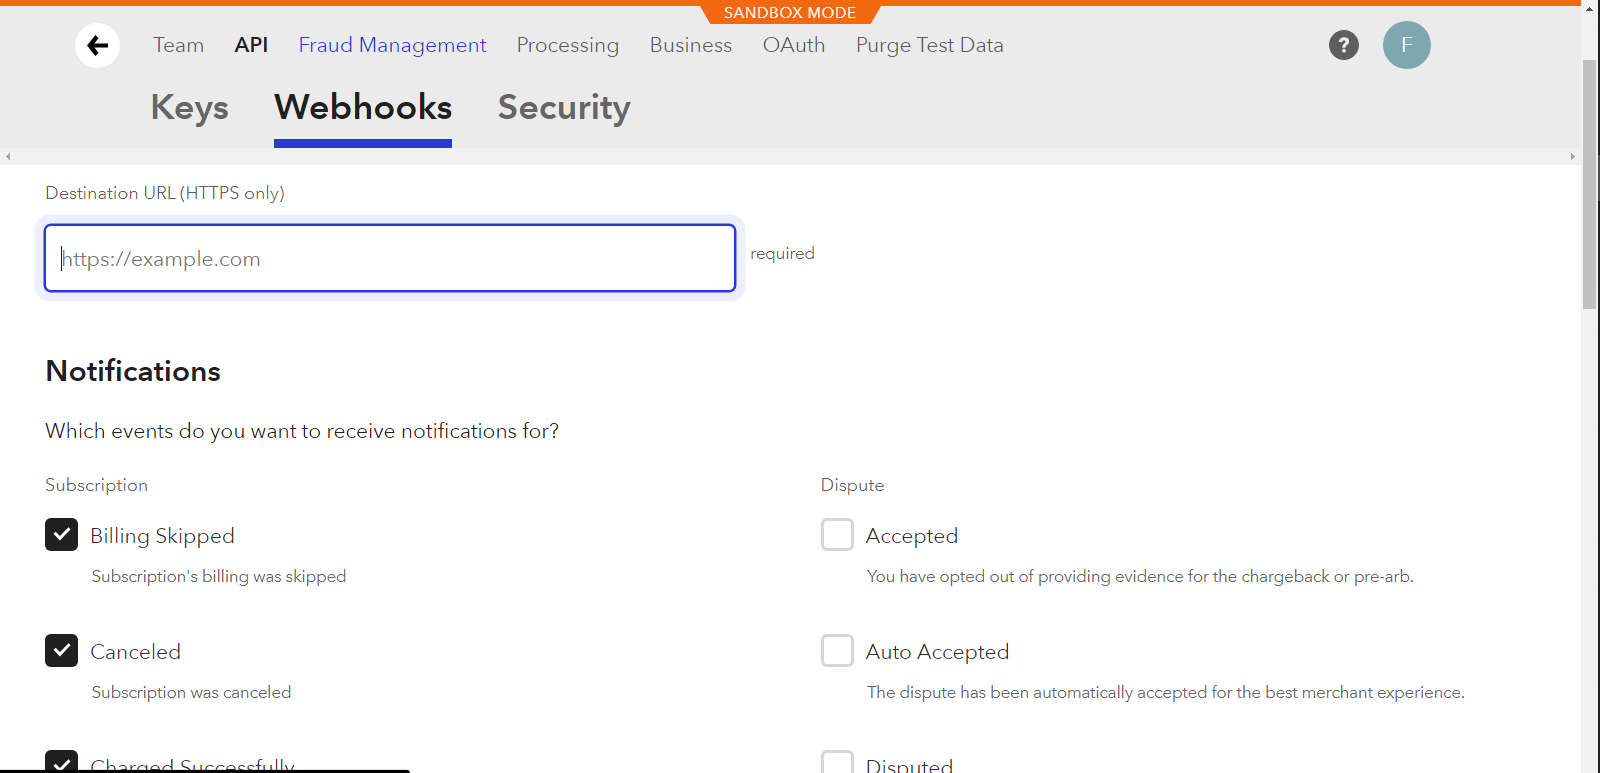This screenshot has height=773, width=1600.
Task: Open the Security tab
Action: 564,107
